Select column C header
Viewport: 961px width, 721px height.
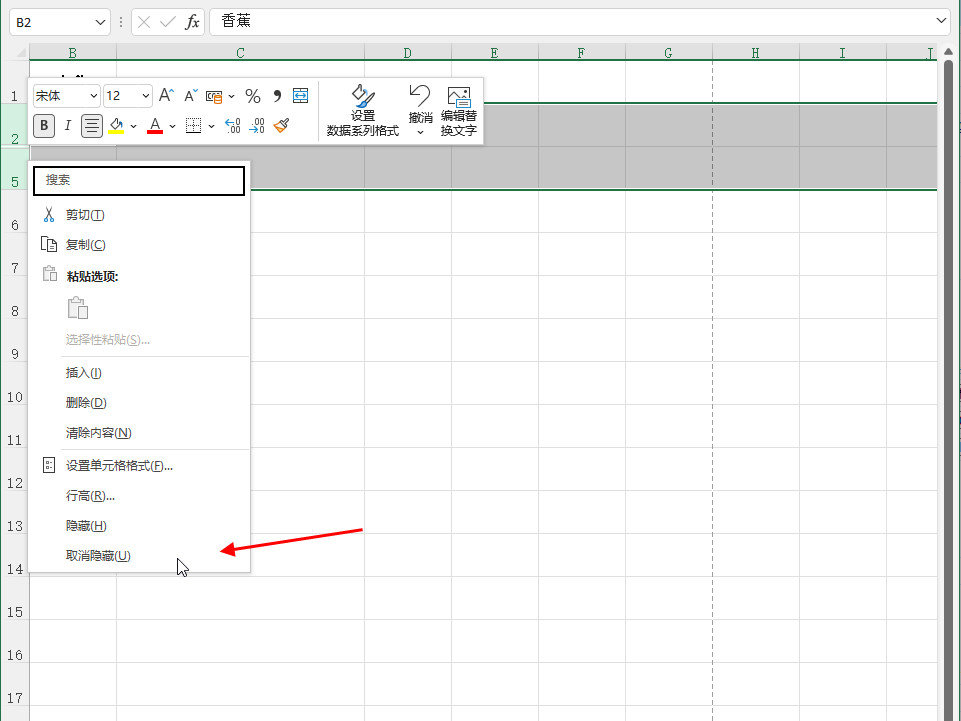[240, 53]
